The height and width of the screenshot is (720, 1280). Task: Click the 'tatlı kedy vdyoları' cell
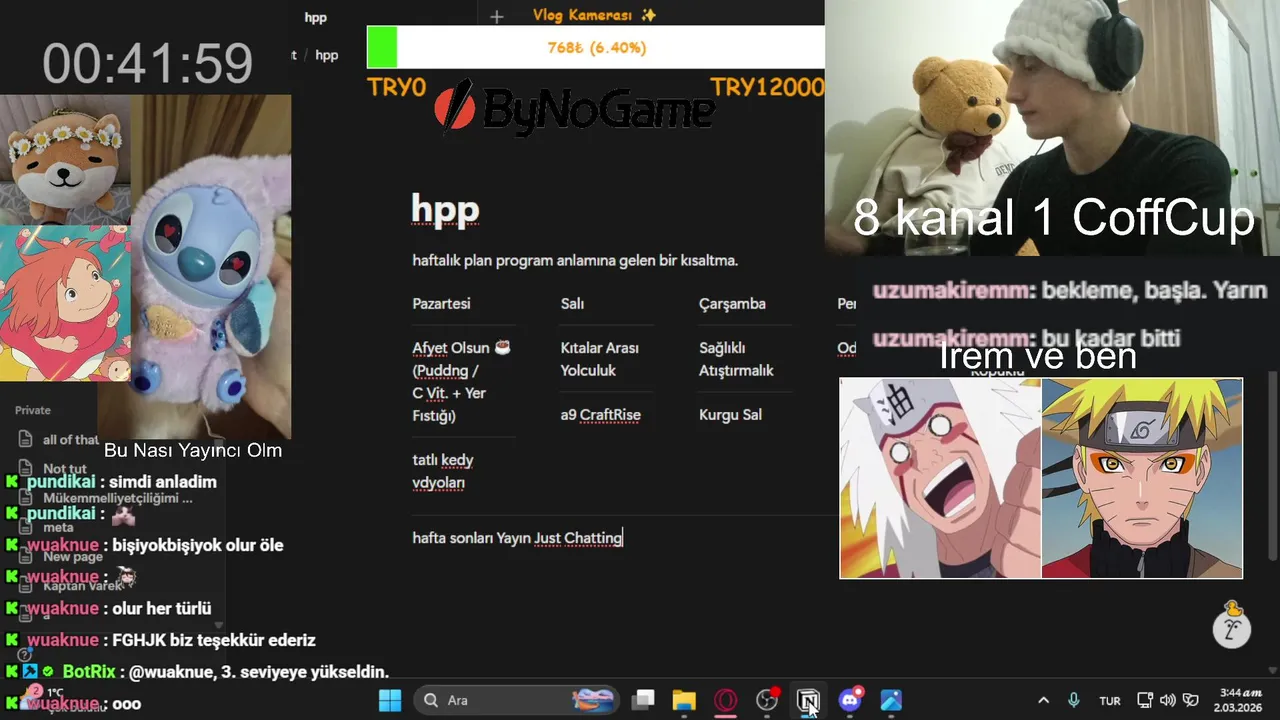click(443, 471)
